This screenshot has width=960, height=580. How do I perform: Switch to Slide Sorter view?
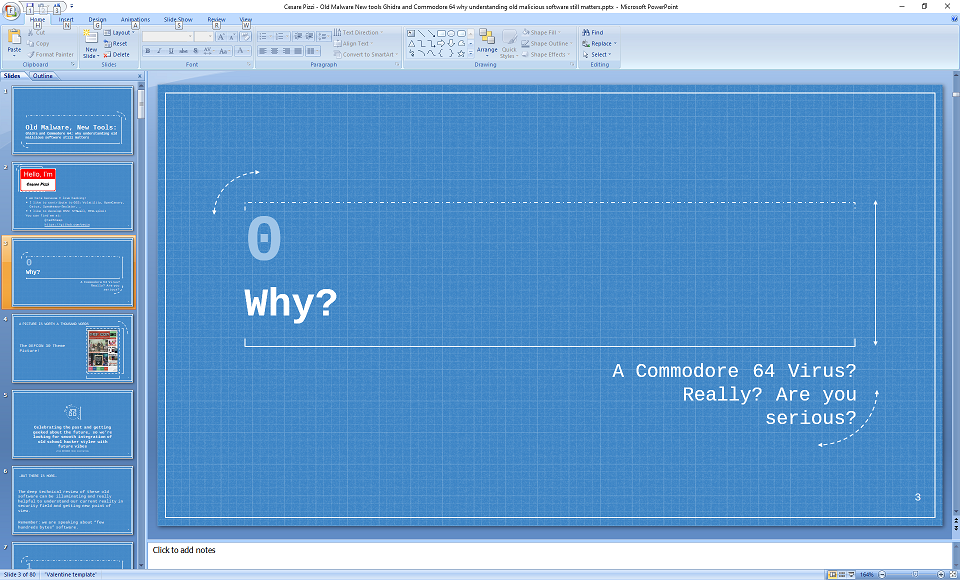841,575
